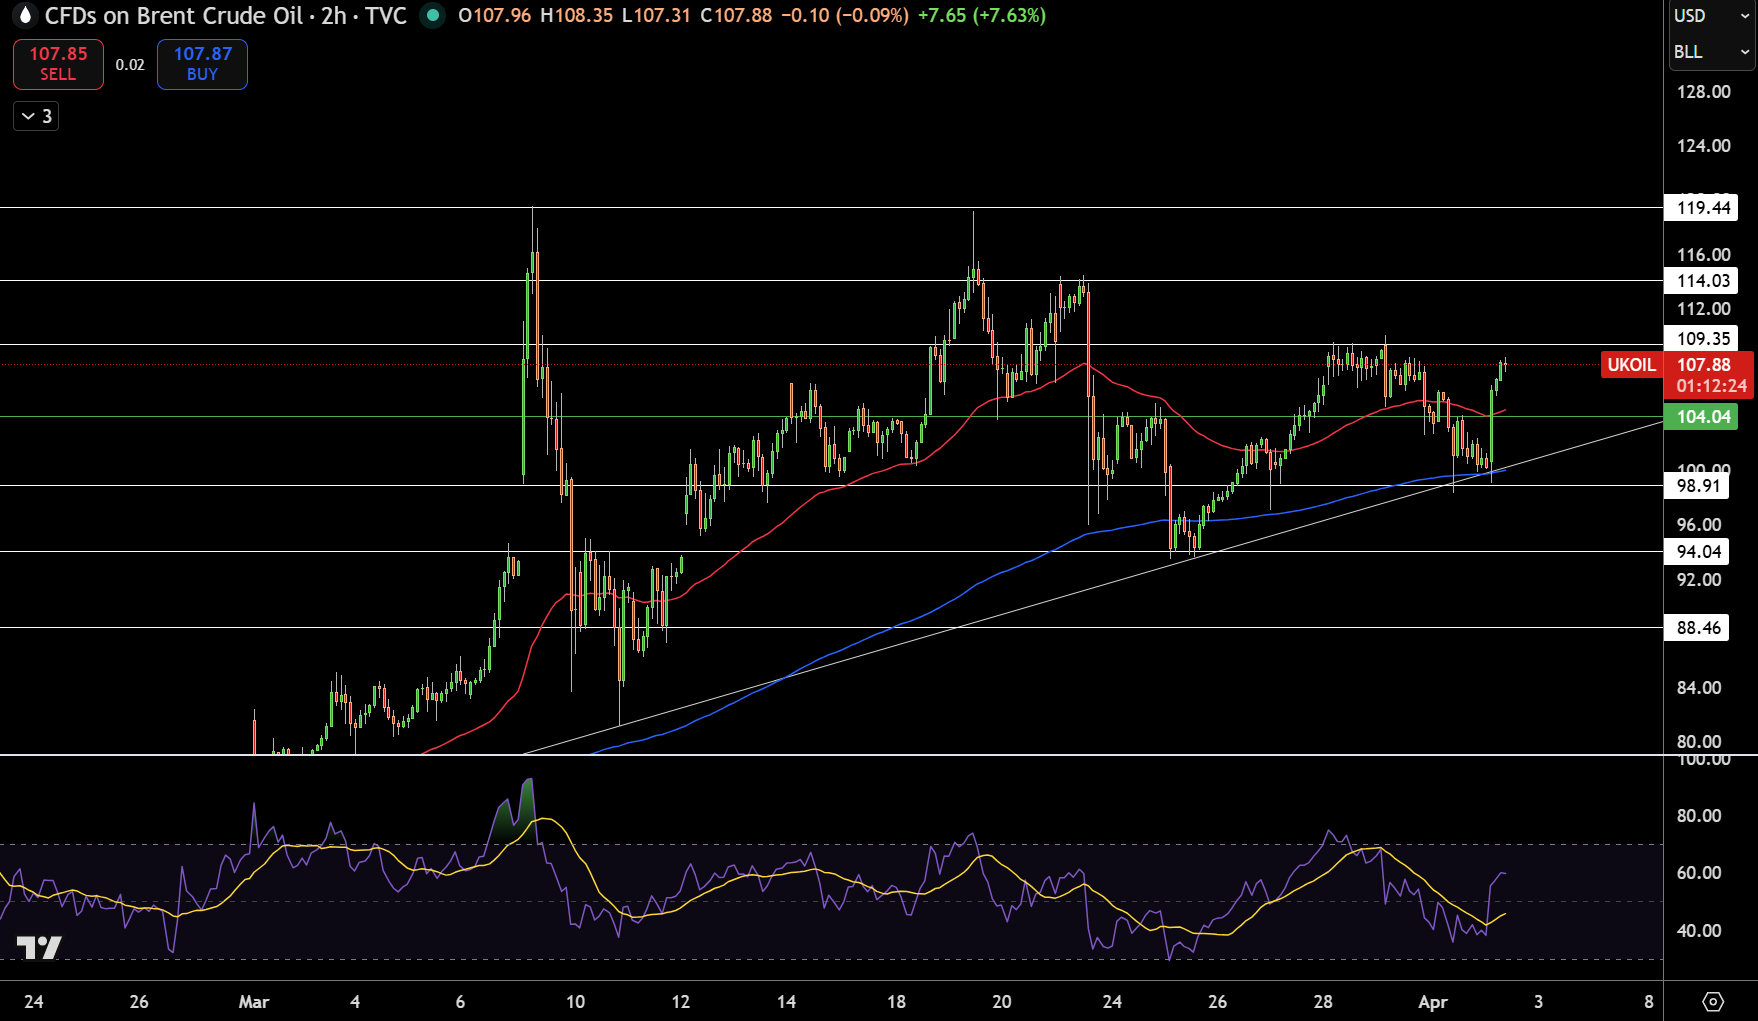Click the SELL 107.85 button

click(x=58, y=64)
